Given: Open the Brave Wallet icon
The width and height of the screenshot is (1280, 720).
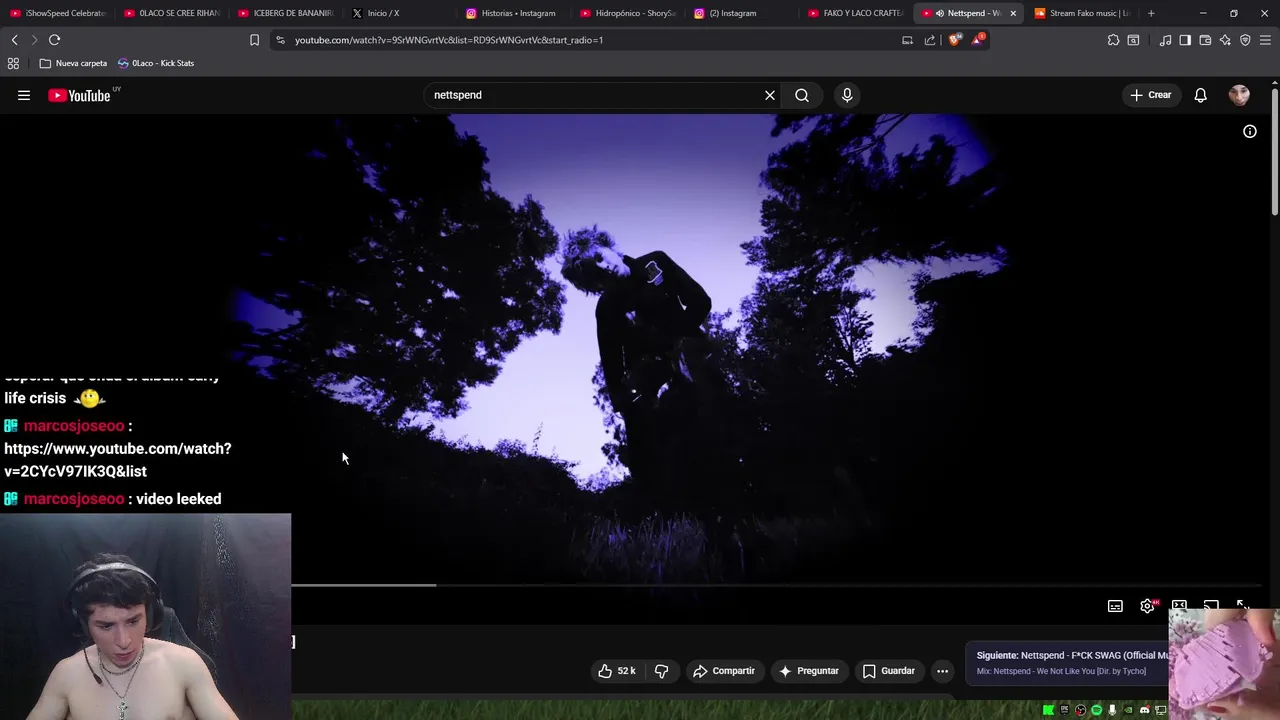Looking at the screenshot, I should (x=1205, y=40).
